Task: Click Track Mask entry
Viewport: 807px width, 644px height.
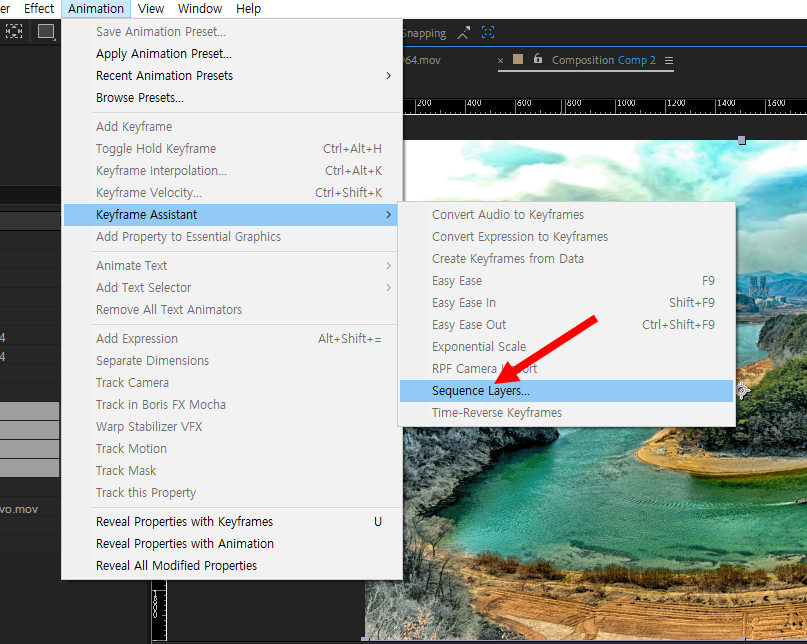Action: pyautogui.click(x=232, y=471)
